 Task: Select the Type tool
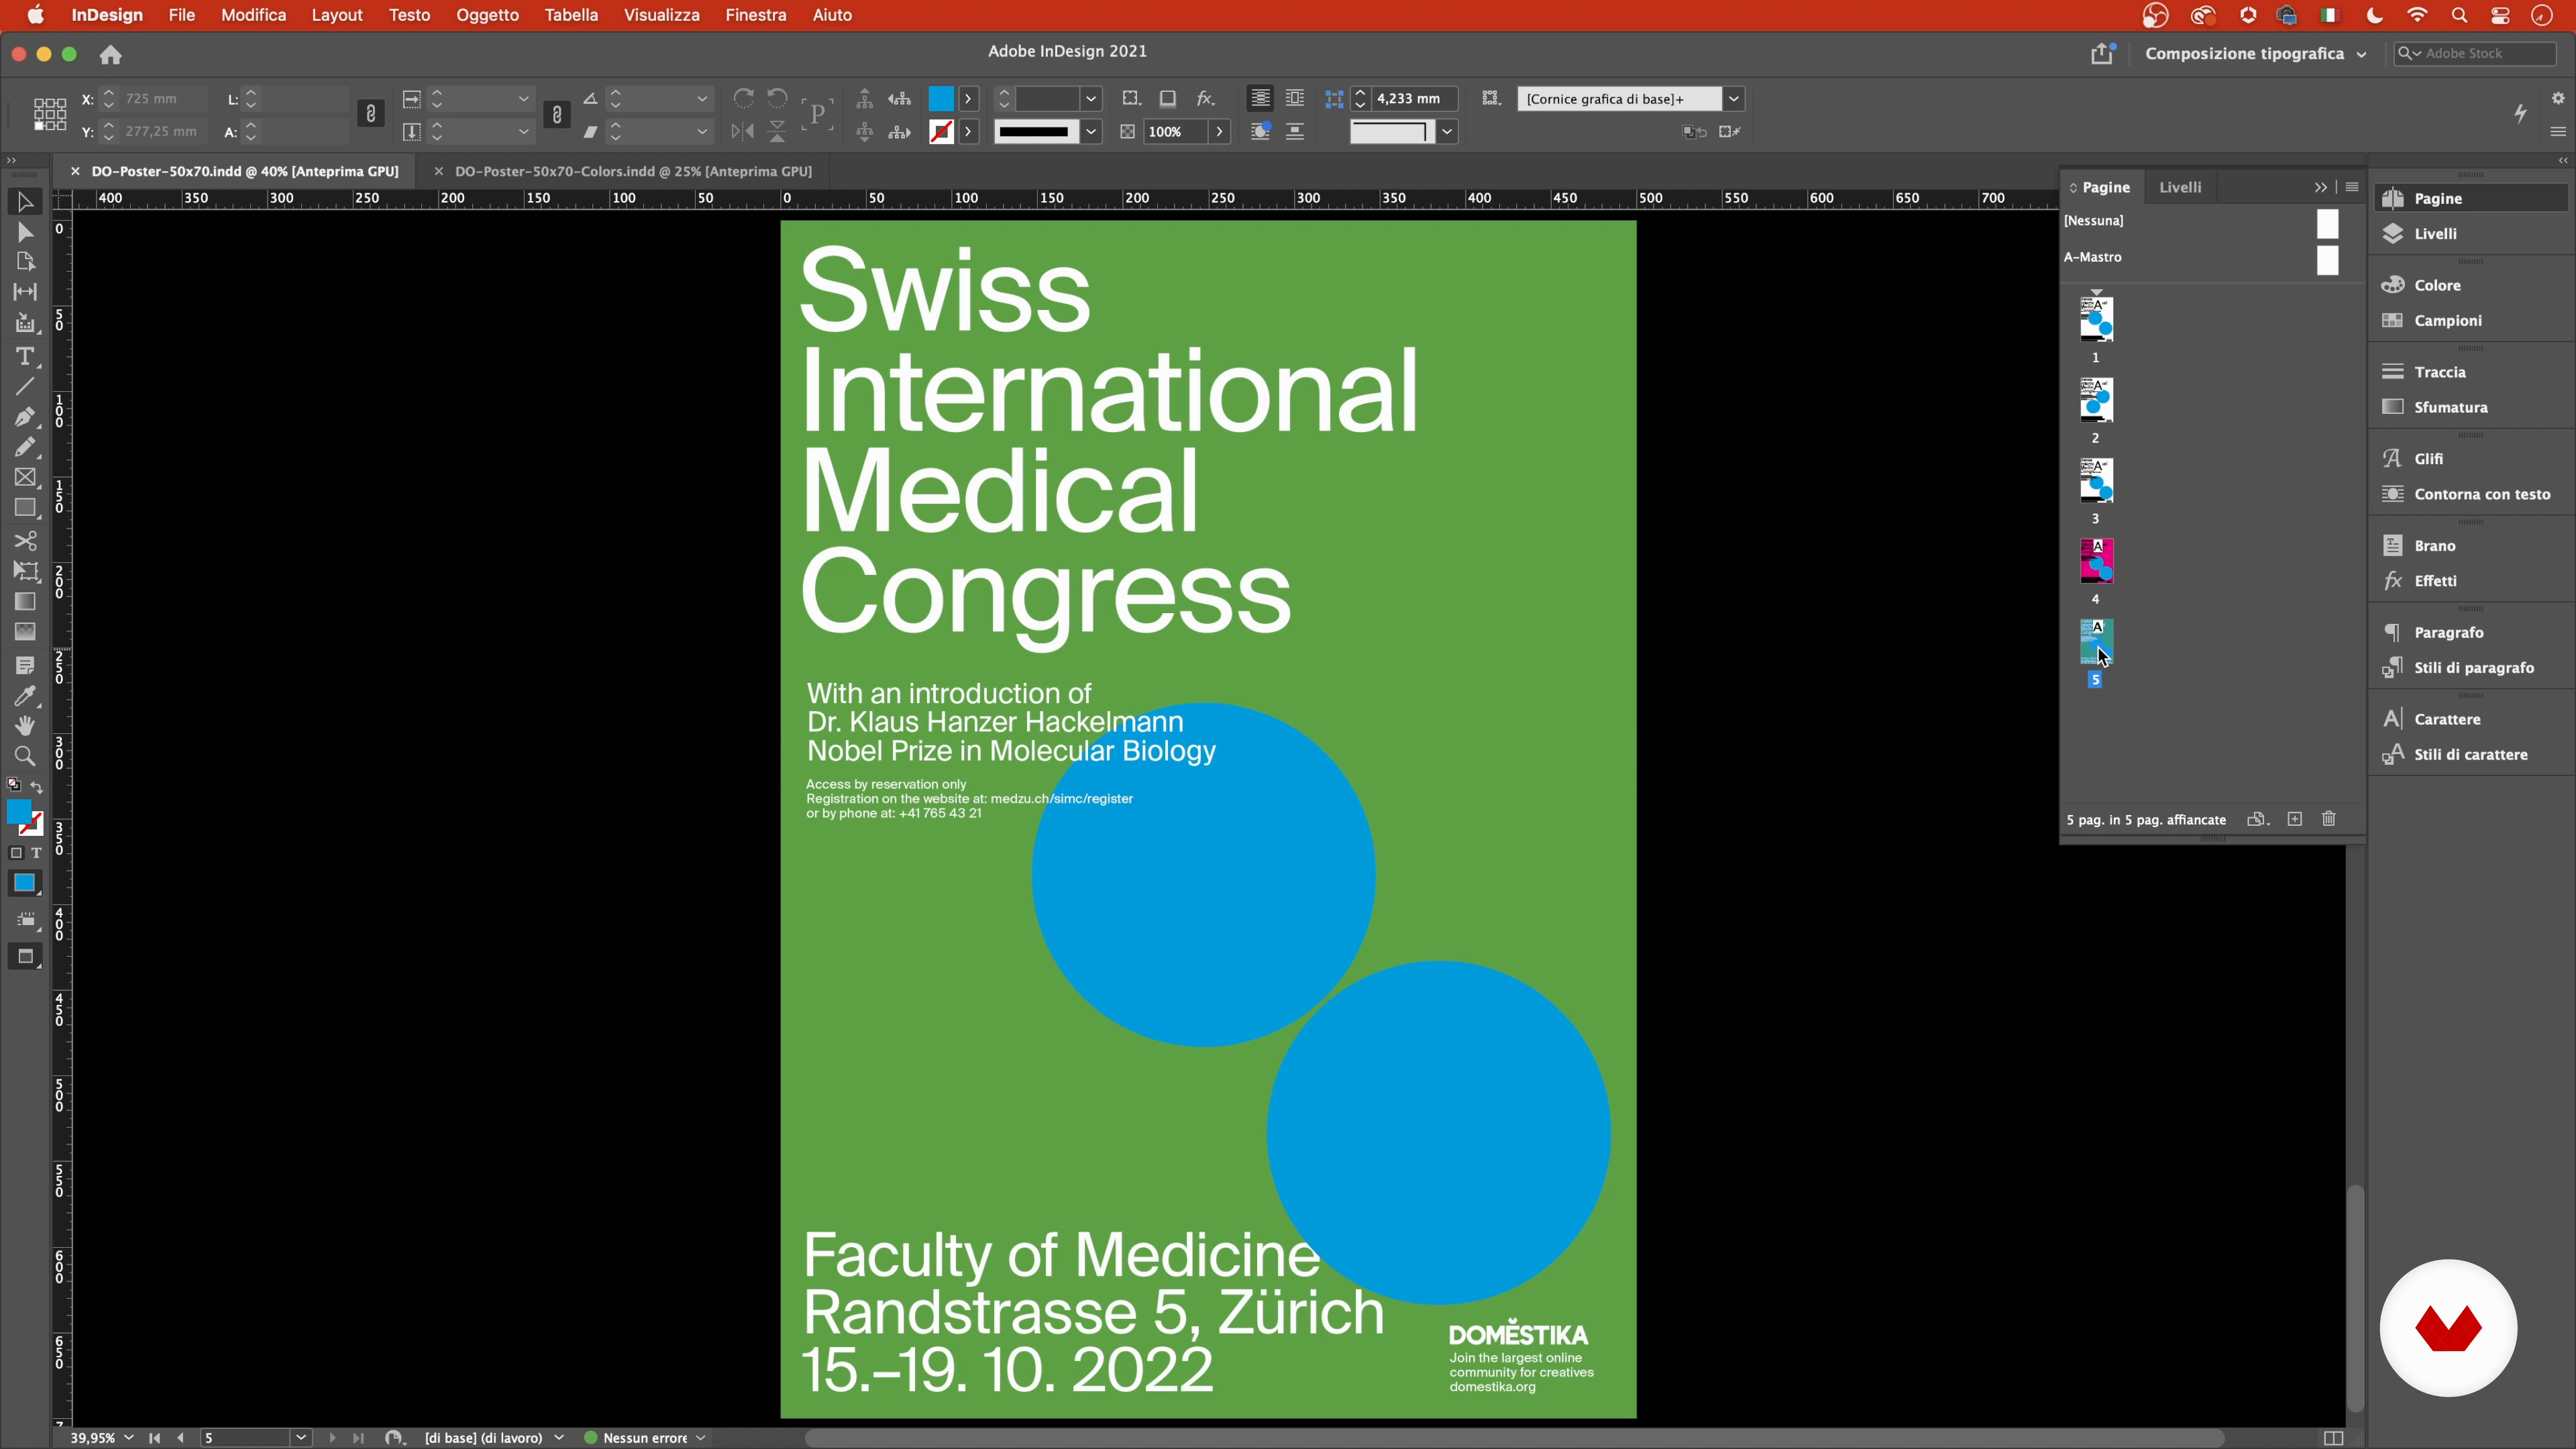(25, 357)
